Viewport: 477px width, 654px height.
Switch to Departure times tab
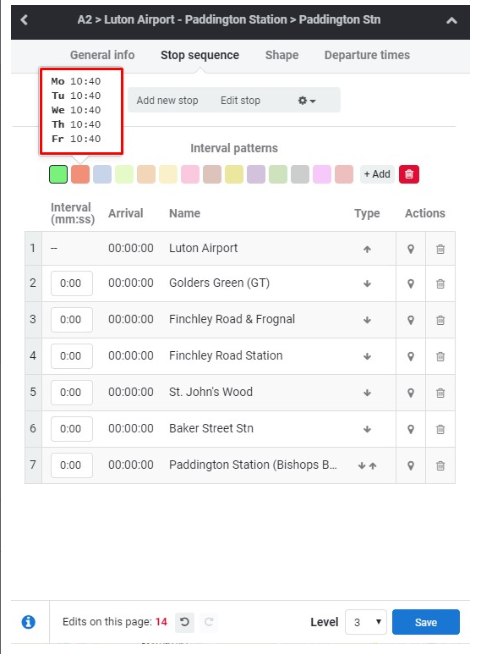(x=367, y=55)
